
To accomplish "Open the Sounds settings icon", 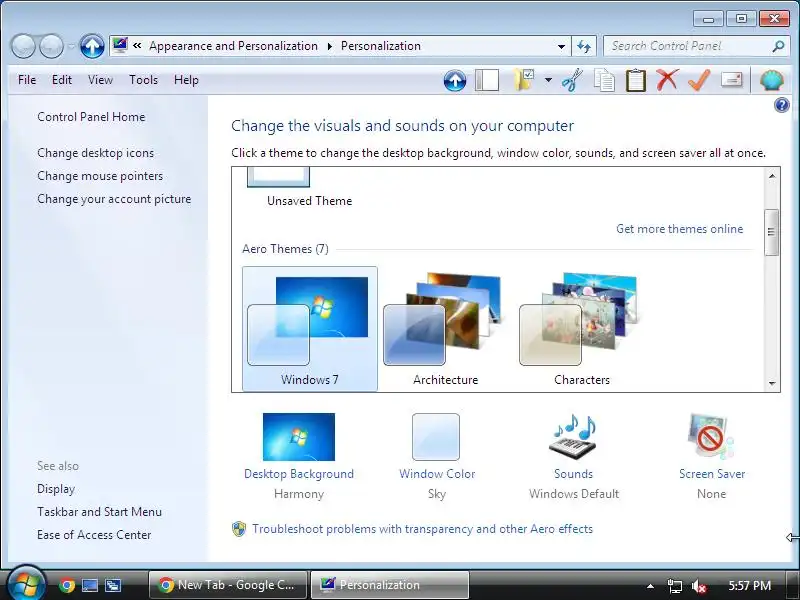I will (x=573, y=437).
